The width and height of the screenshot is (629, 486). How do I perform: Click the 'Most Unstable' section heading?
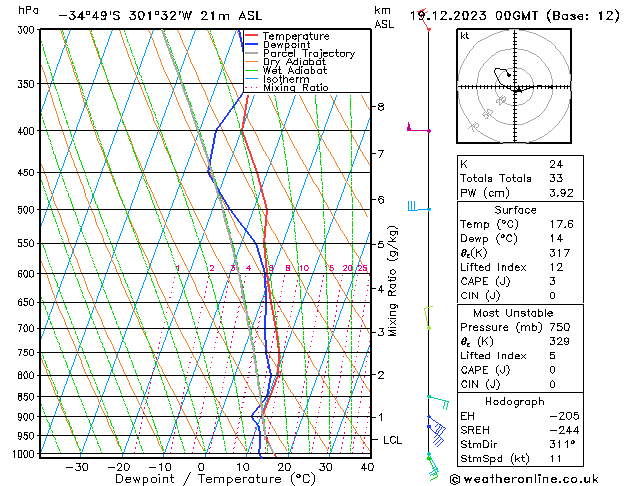point(513,313)
